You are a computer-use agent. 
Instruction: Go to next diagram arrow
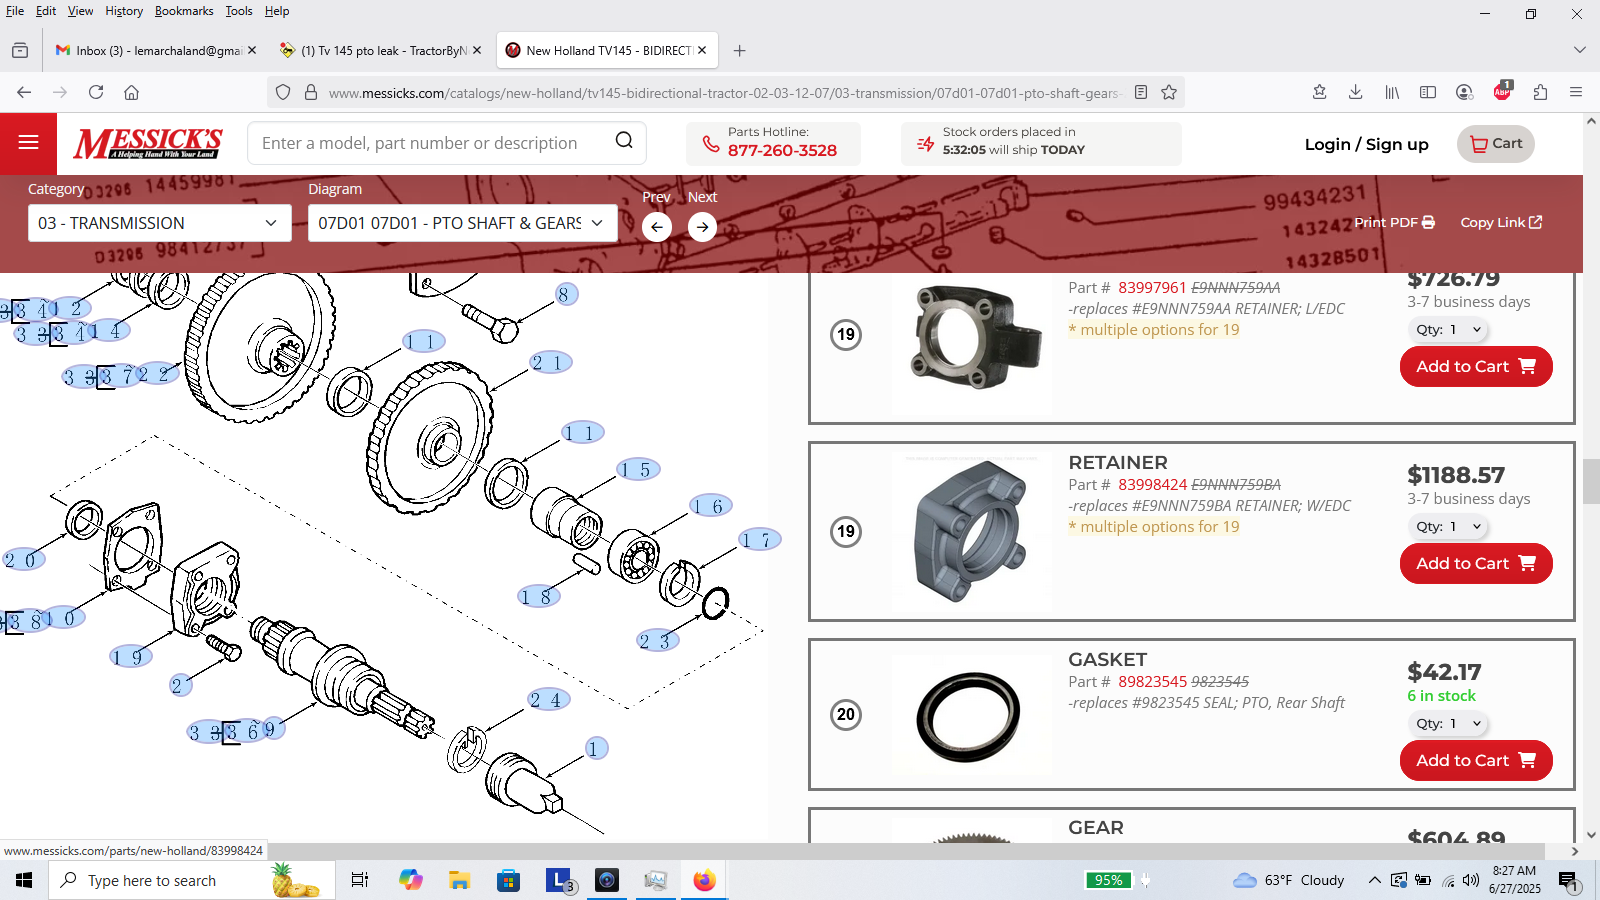(702, 227)
